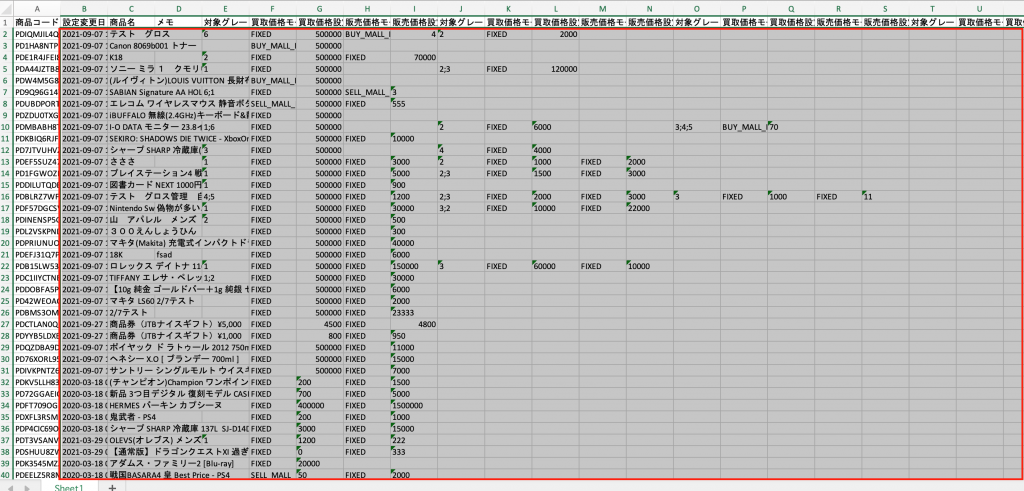Select row 1 header
The width and height of the screenshot is (1024, 491).
point(7,22)
